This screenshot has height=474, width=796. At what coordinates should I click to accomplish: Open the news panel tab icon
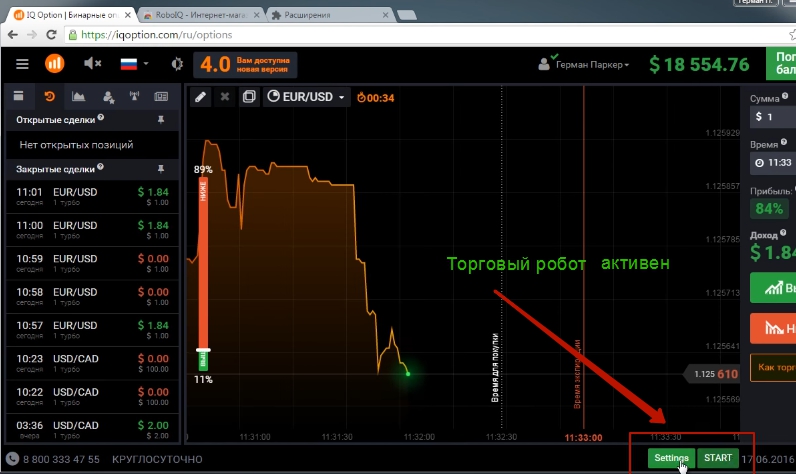coord(161,96)
